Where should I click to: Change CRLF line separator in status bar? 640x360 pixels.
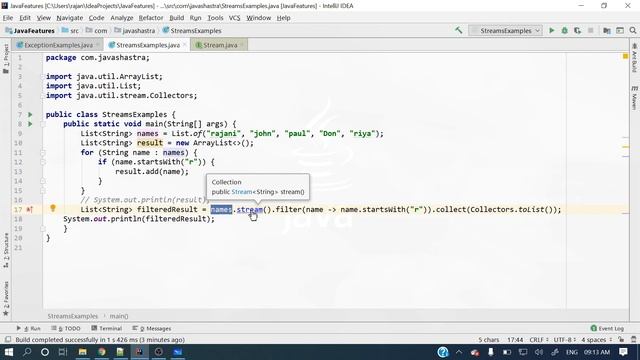click(538, 340)
